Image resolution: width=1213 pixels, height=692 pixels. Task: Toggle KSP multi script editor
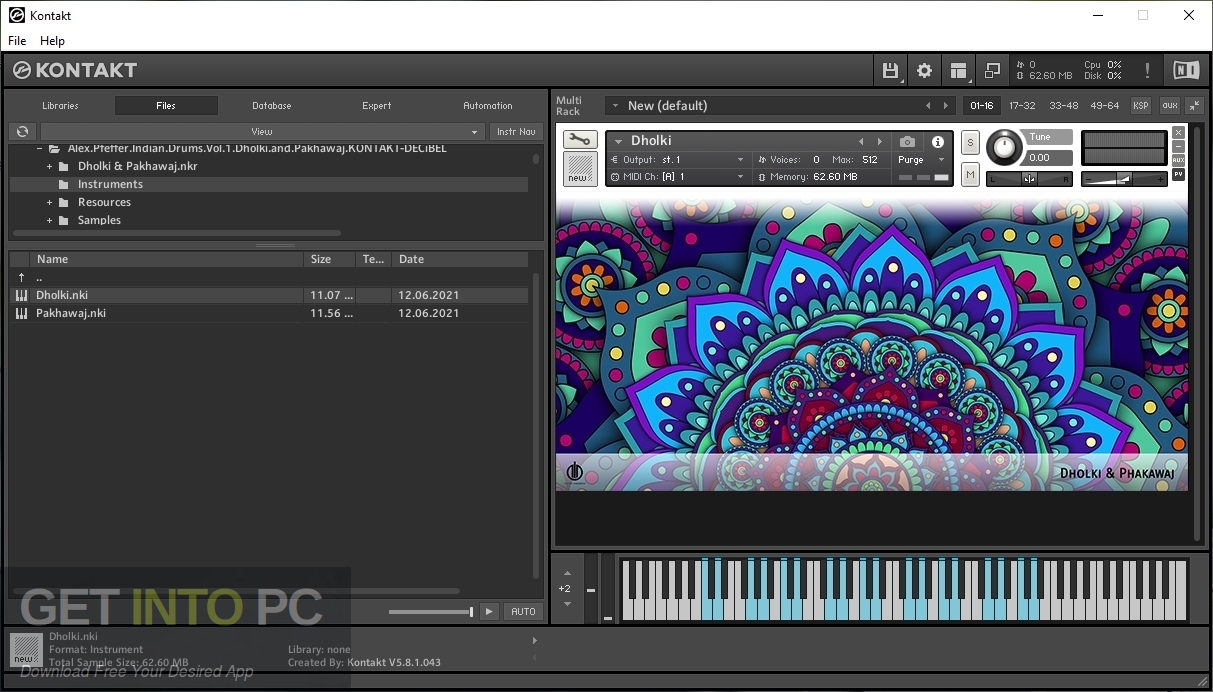pos(1140,105)
